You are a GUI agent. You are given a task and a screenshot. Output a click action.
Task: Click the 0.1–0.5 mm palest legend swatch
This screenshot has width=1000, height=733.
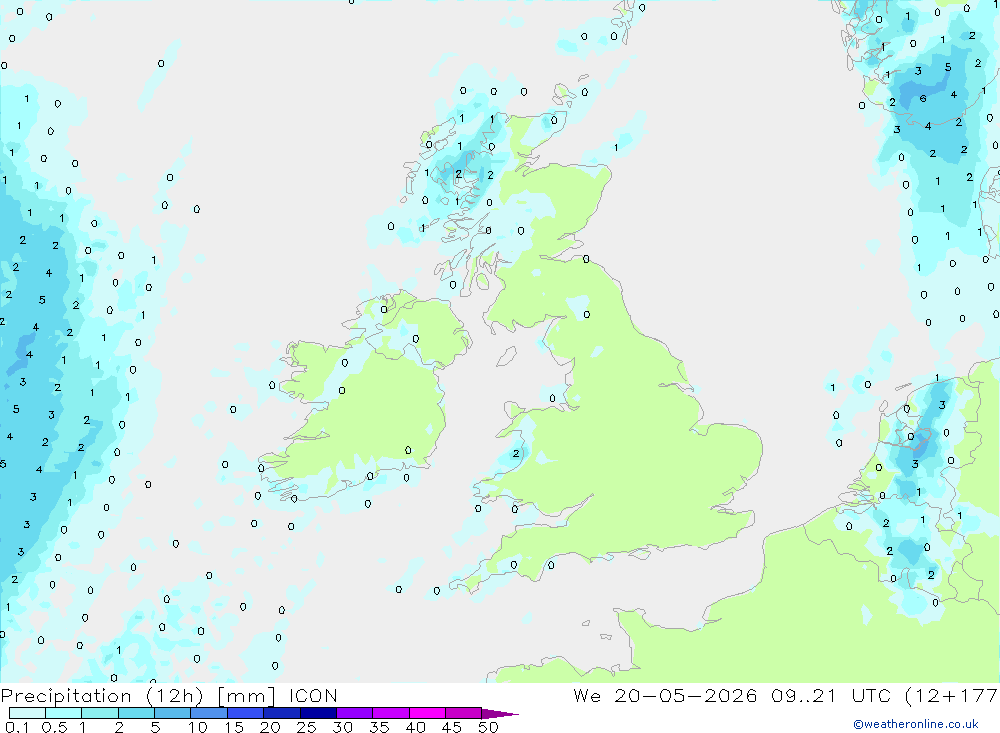point(27,713)
